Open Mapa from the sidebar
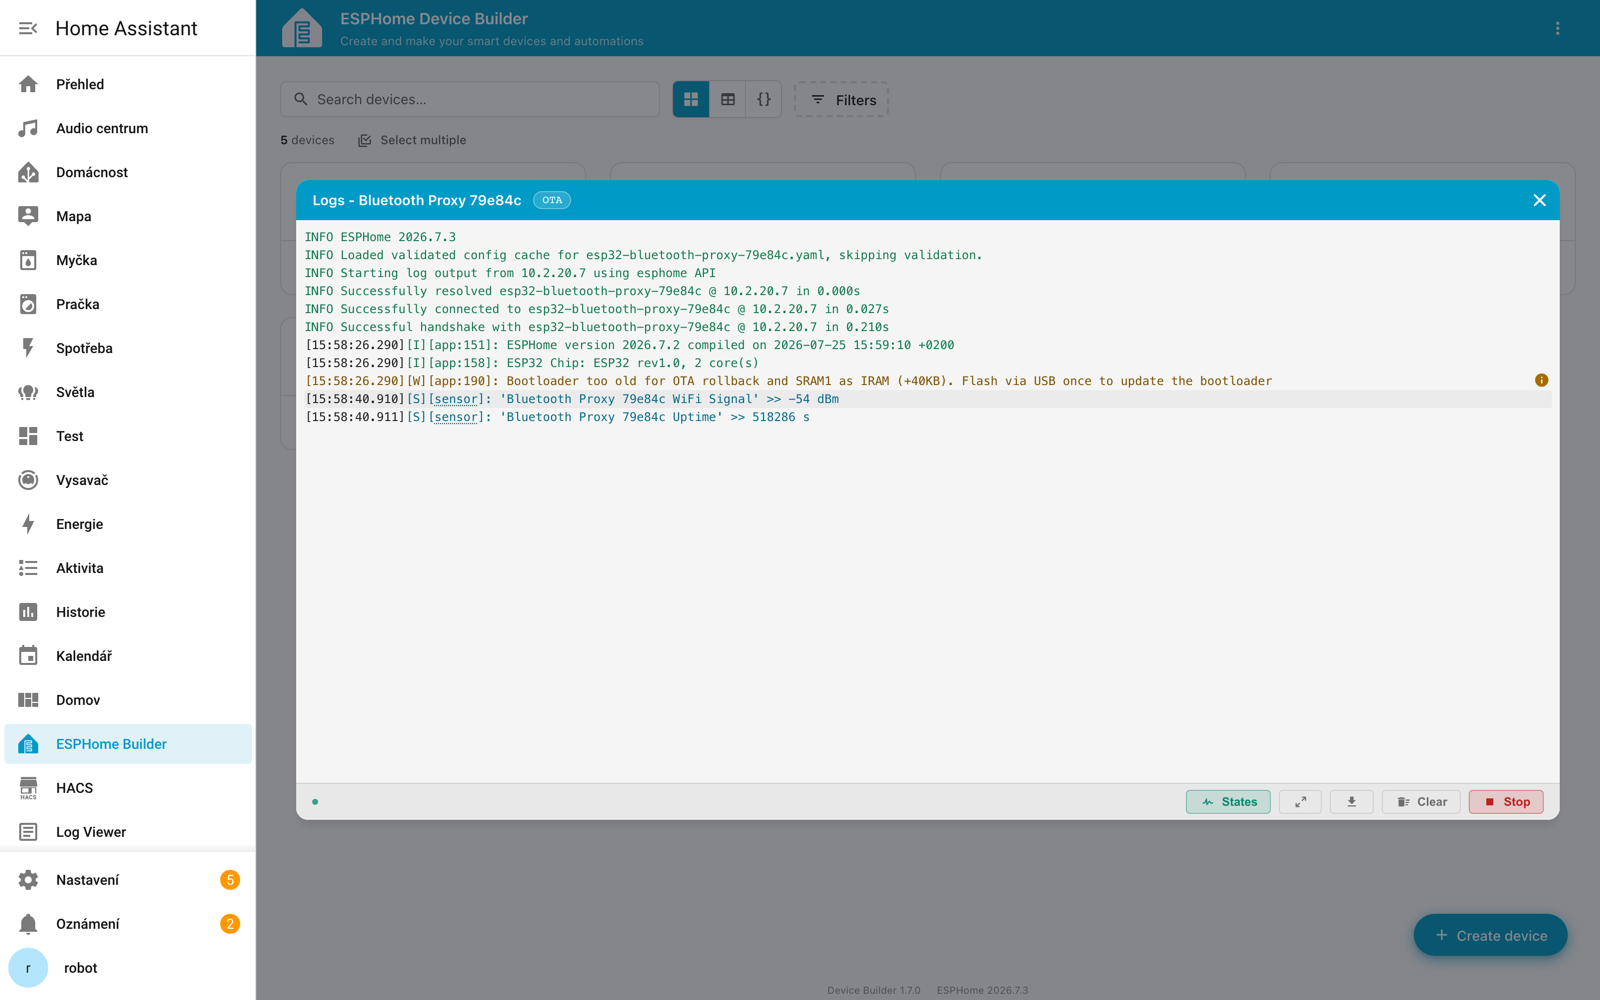 [128, 216]
